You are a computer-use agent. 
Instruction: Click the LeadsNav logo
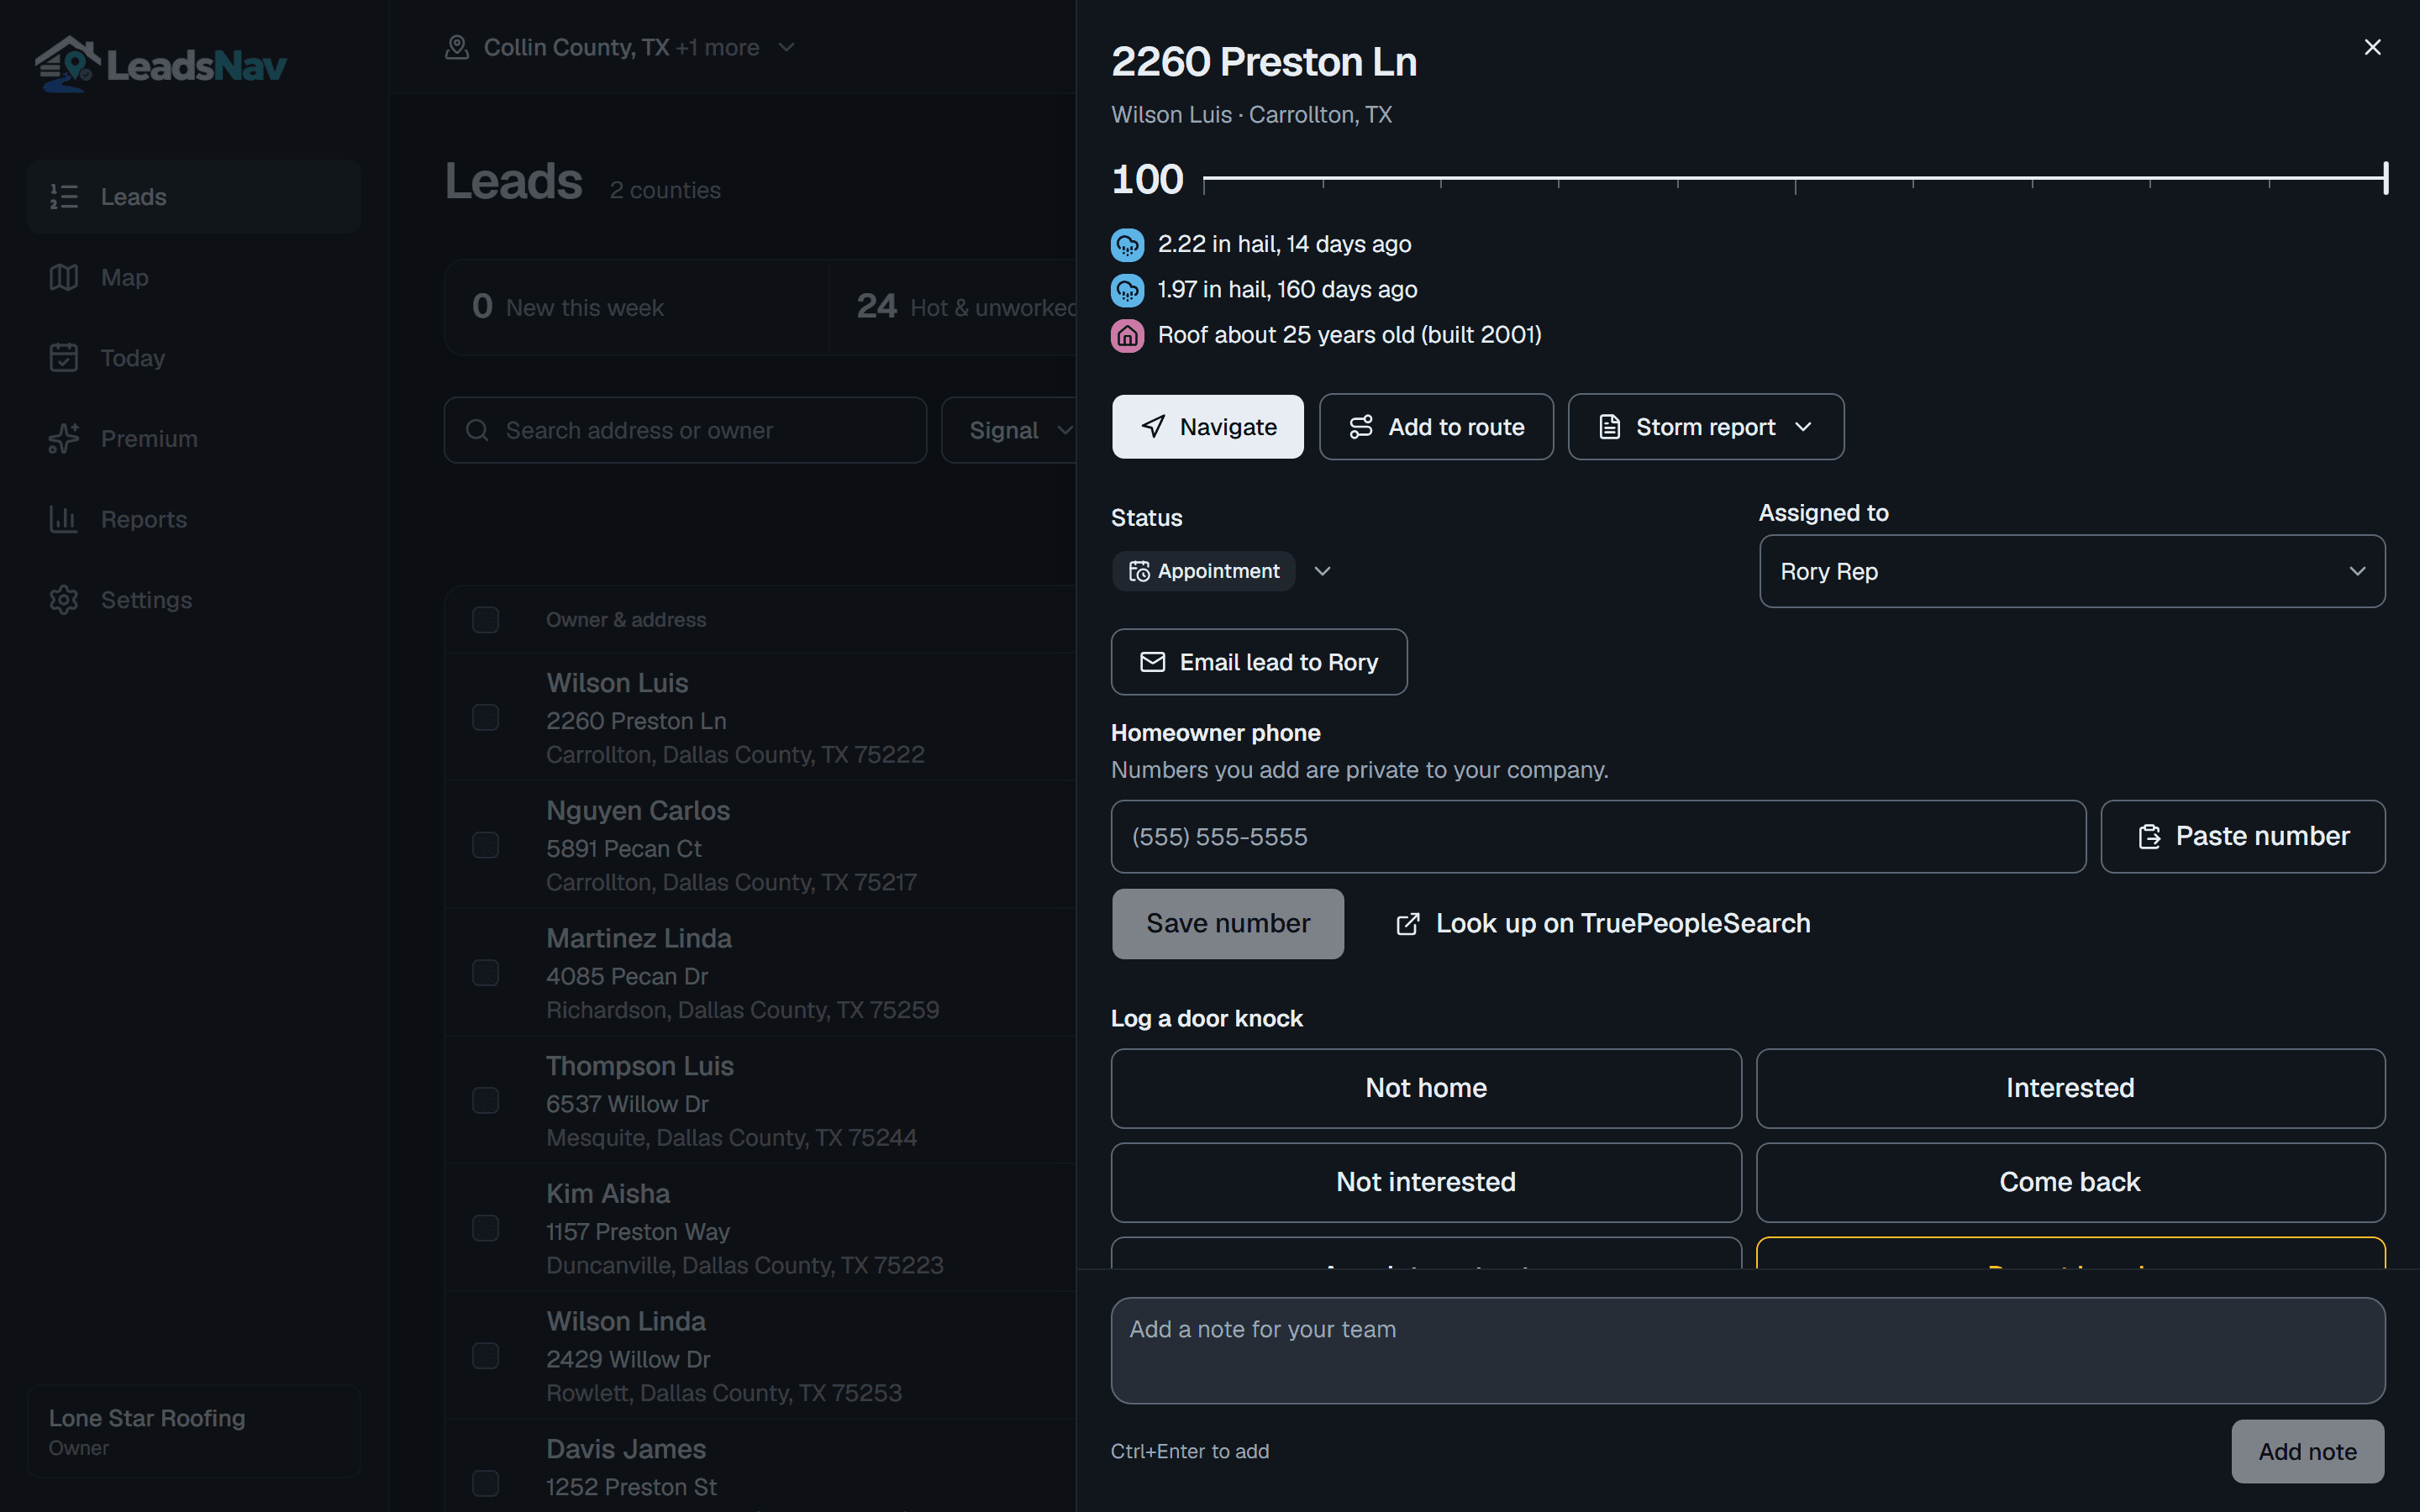tap(161, 65)
